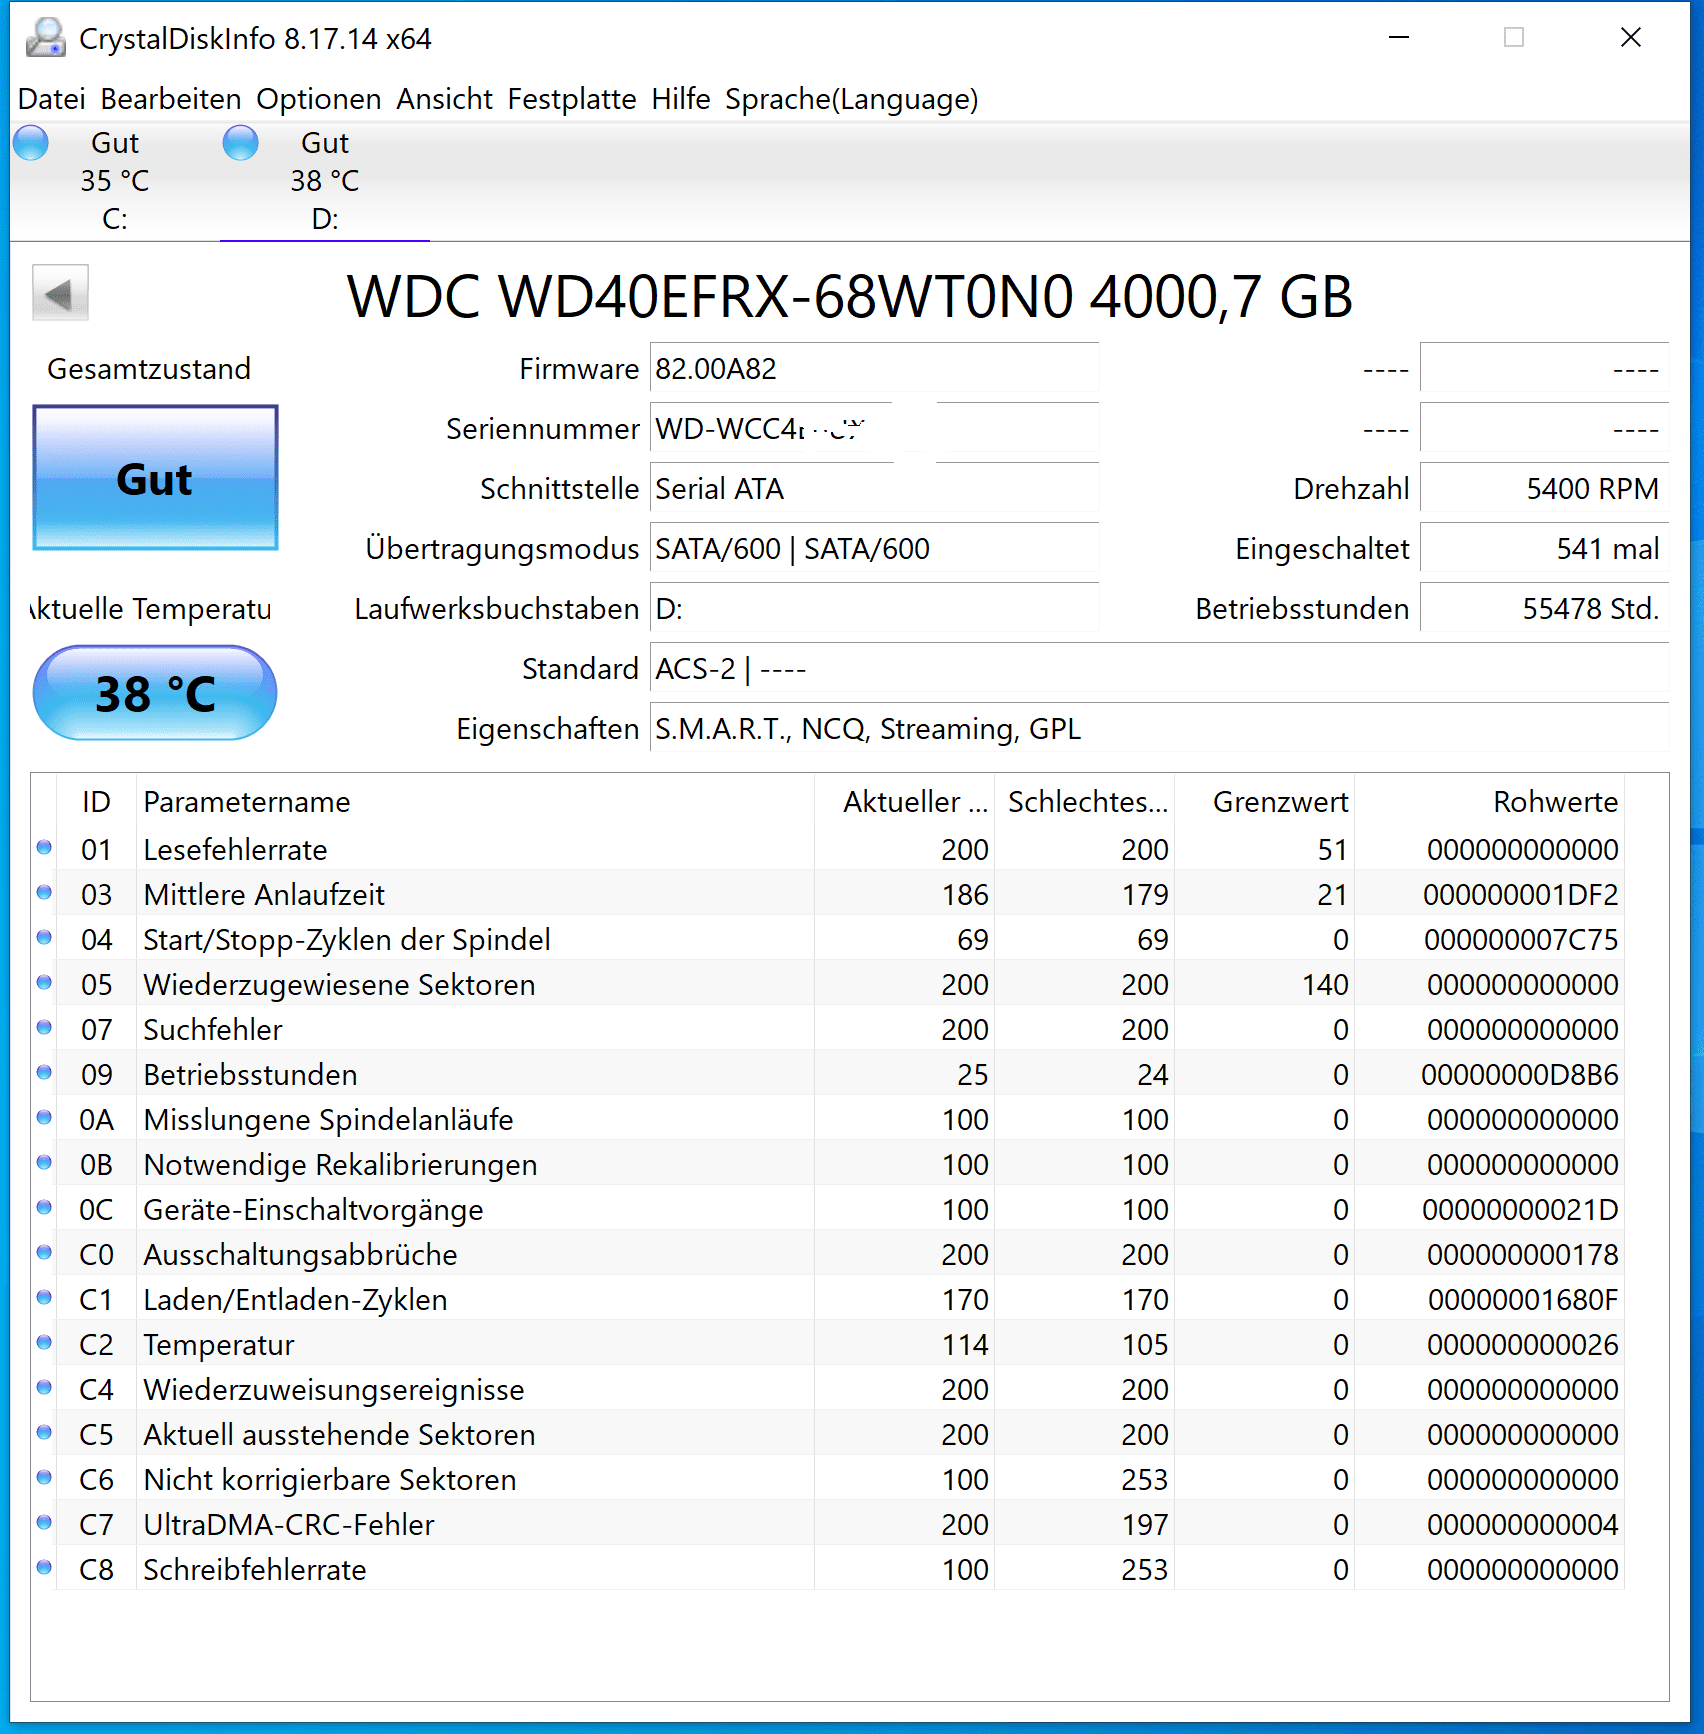Click the status dot beside Laden/Entladen-Zyklen
Image resolution: width=1704 pixels, height=1734 pixels.
click(x=44, y=1298)
